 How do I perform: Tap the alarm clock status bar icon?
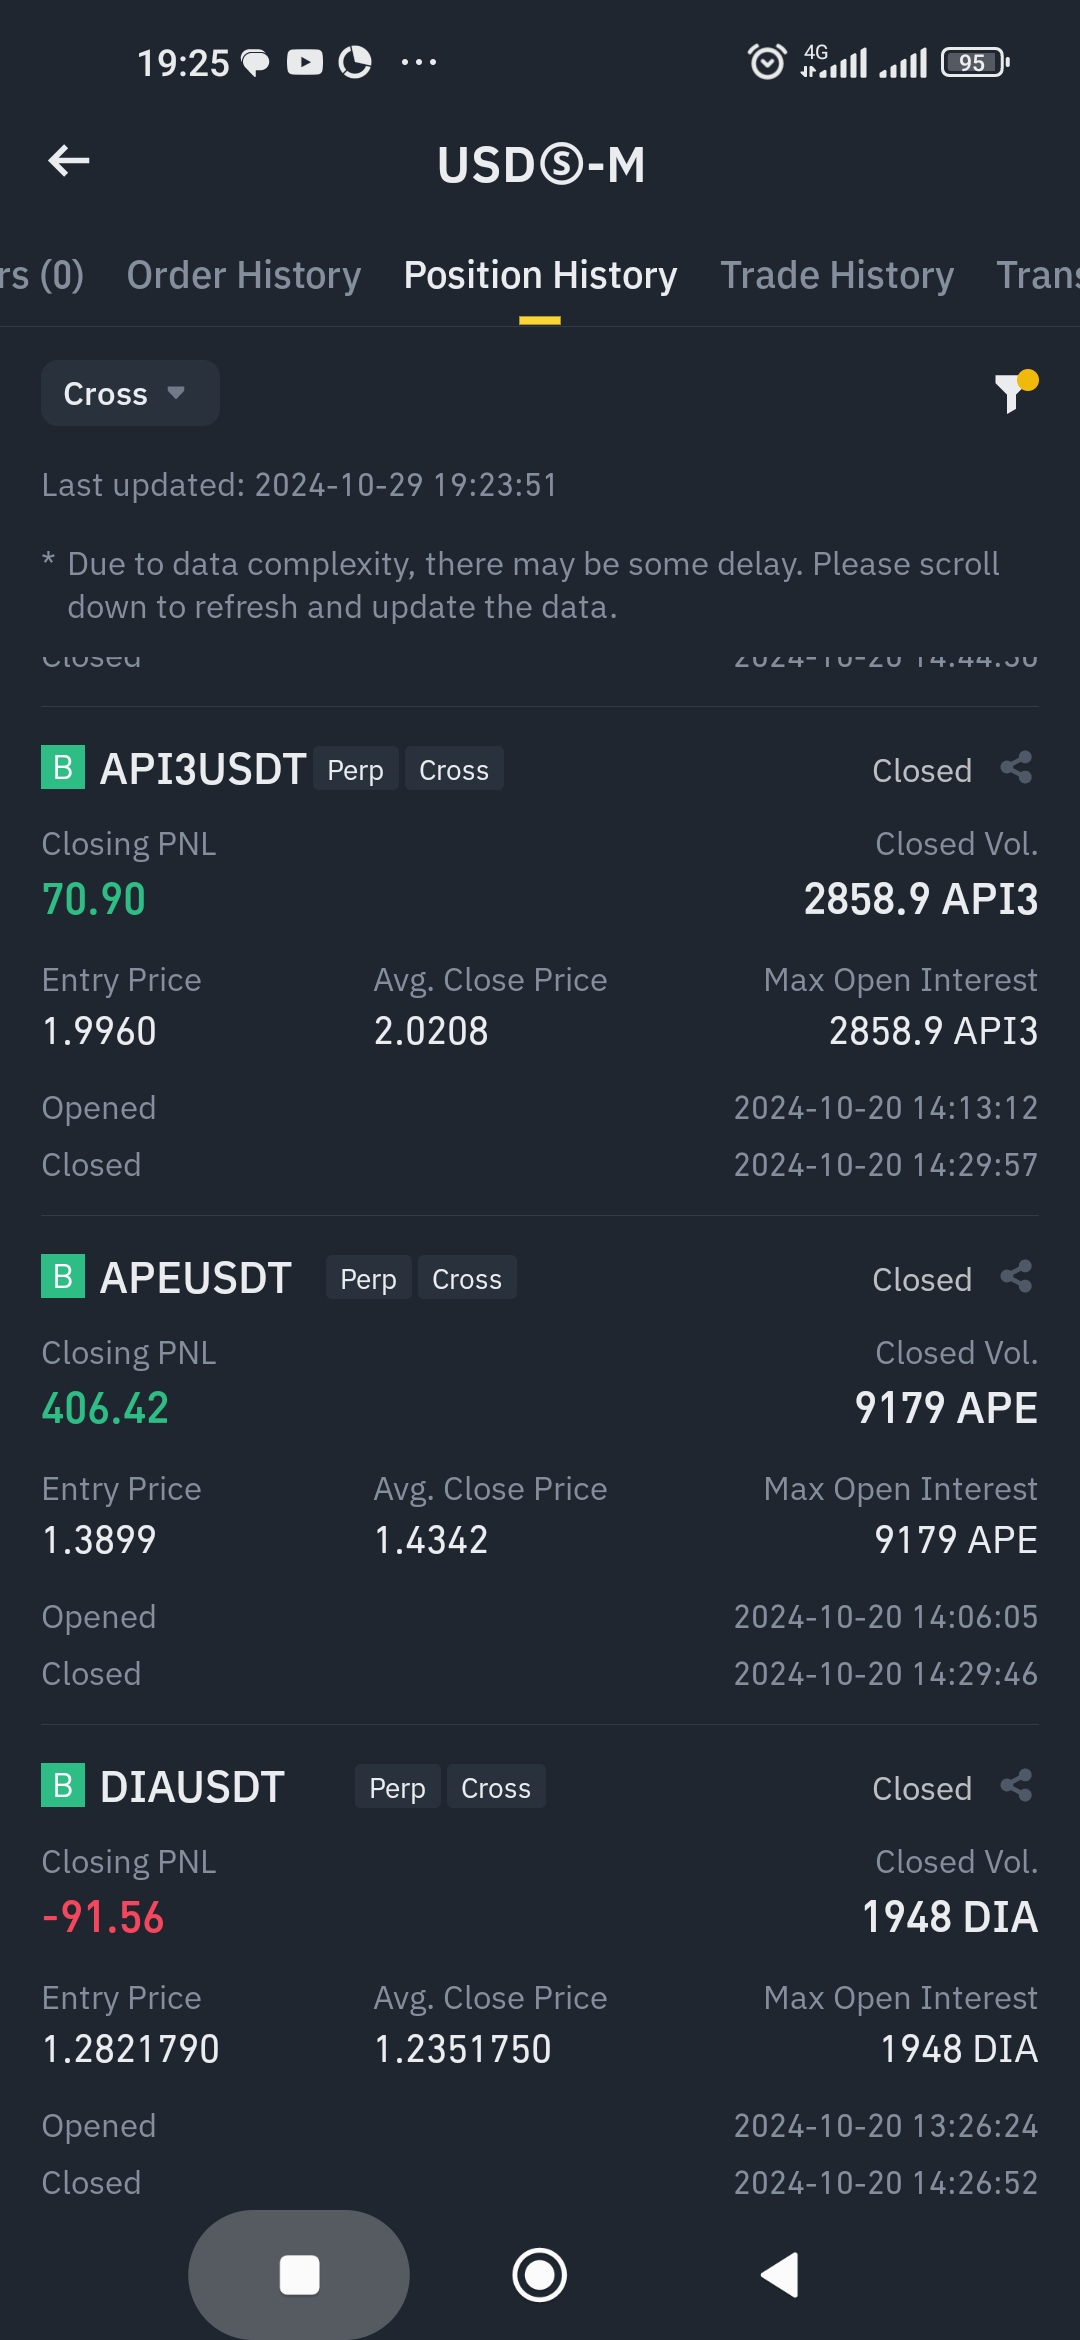point(767,62)
